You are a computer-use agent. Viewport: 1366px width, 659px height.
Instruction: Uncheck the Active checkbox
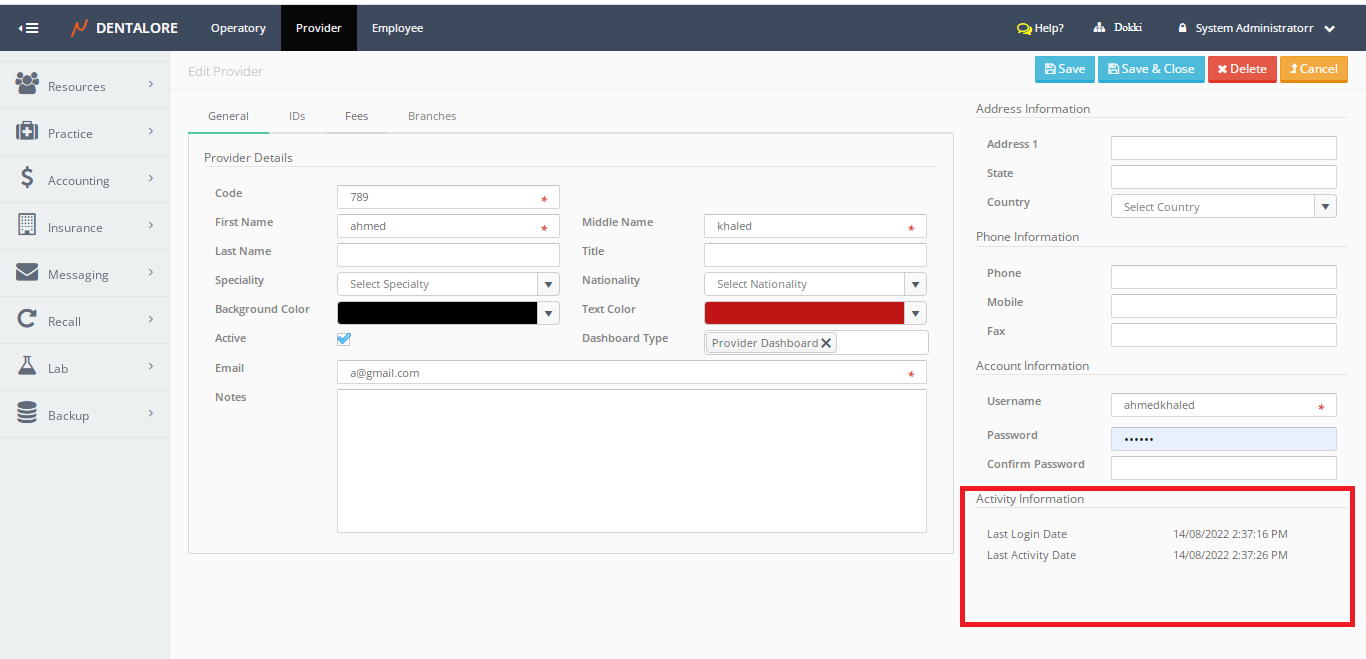tap(344, 339)
